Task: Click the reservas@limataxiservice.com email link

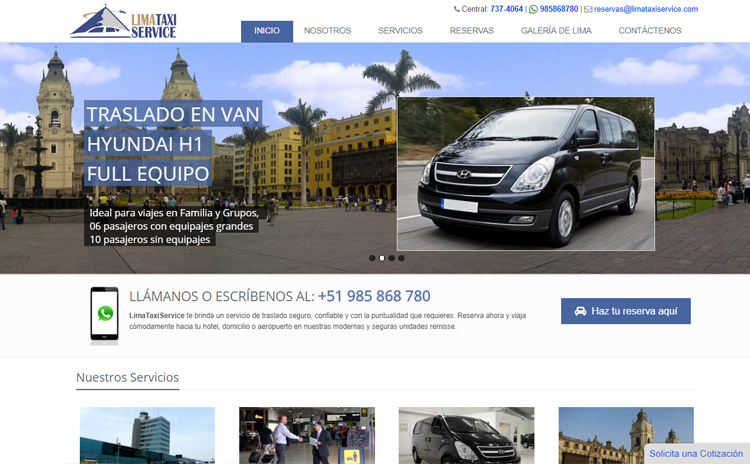Action: click(645, 9)
